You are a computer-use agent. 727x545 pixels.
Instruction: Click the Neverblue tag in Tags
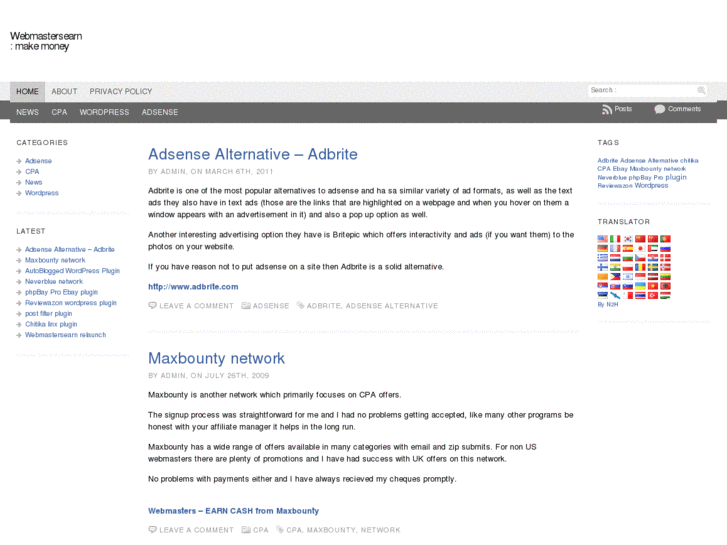(x=612, y=178)
